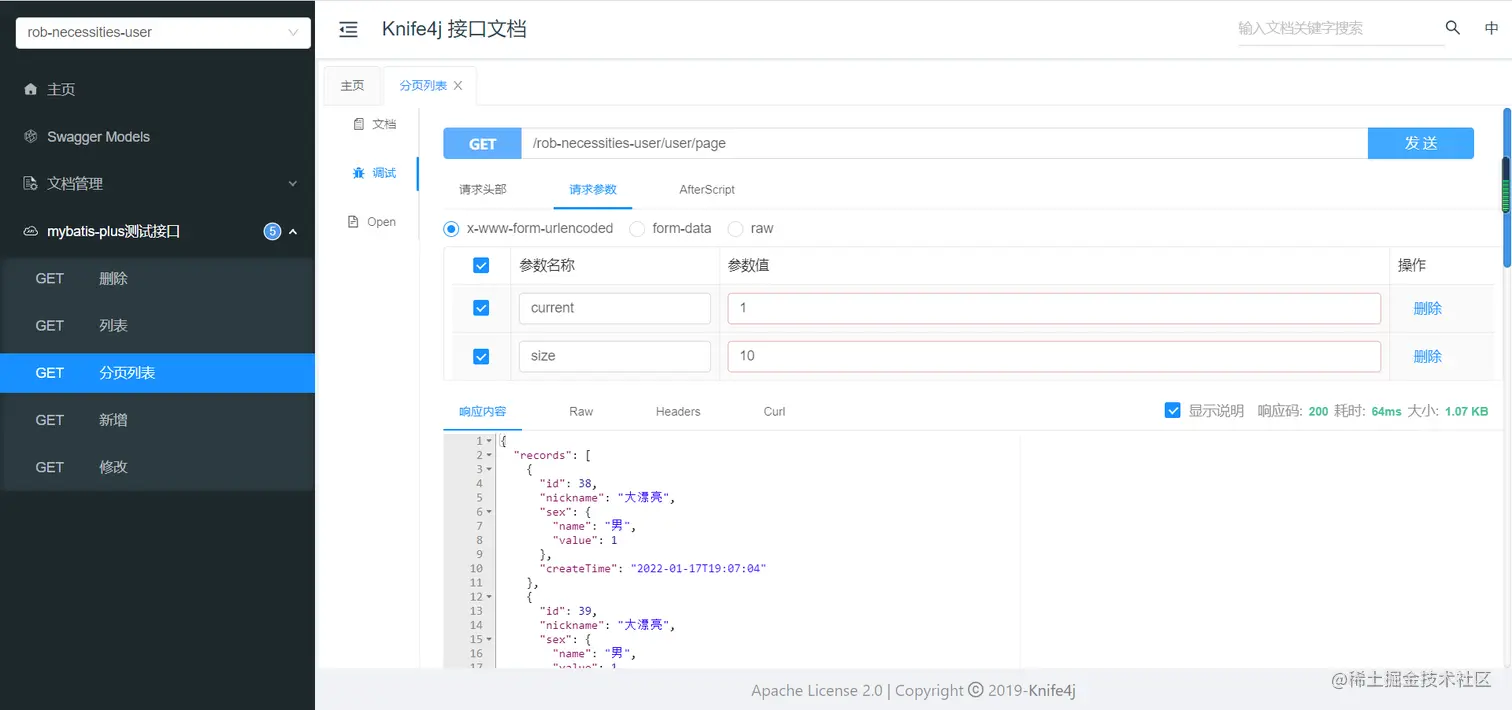Show the 响应内容 response tab

(483, 411)
